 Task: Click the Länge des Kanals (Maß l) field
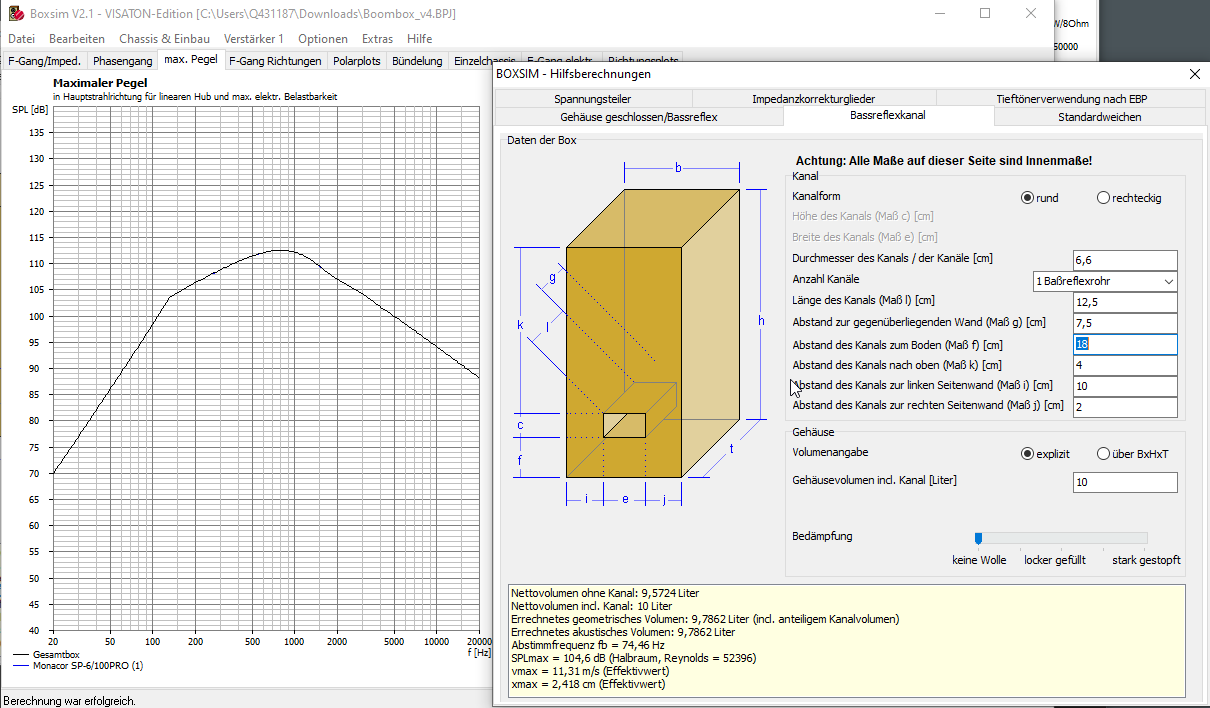[1125, 302]
